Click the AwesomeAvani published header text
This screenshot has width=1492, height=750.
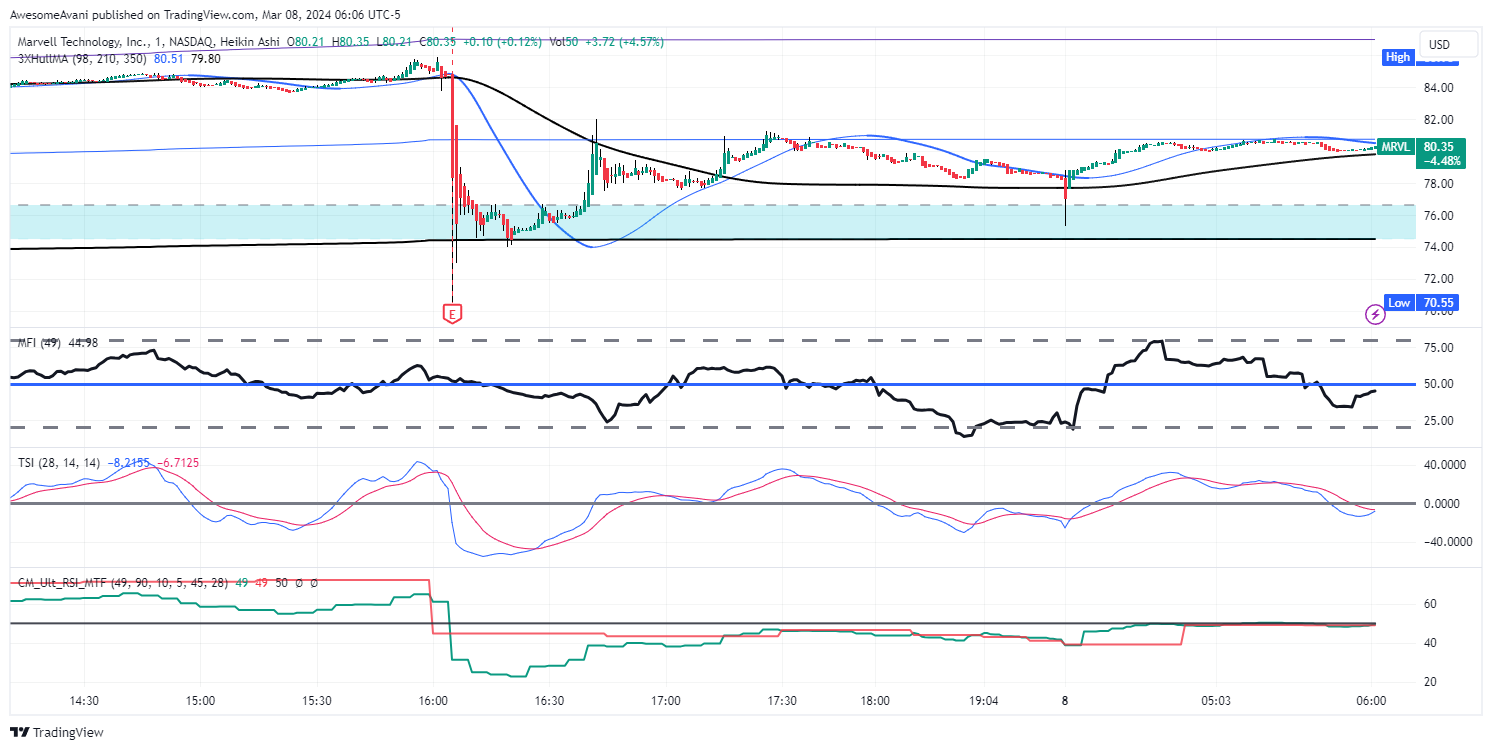tap(206, 15)
